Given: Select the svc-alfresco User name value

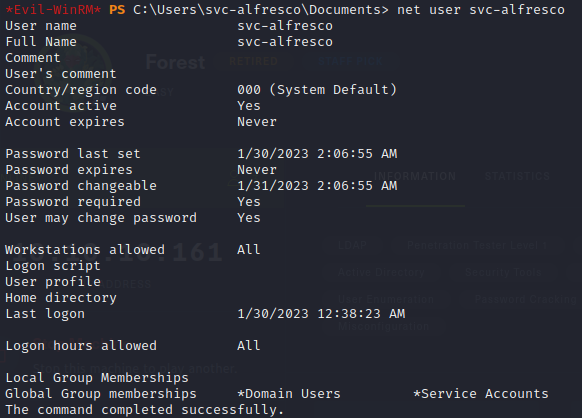Looking at the screenshot, I should [285, 26].
